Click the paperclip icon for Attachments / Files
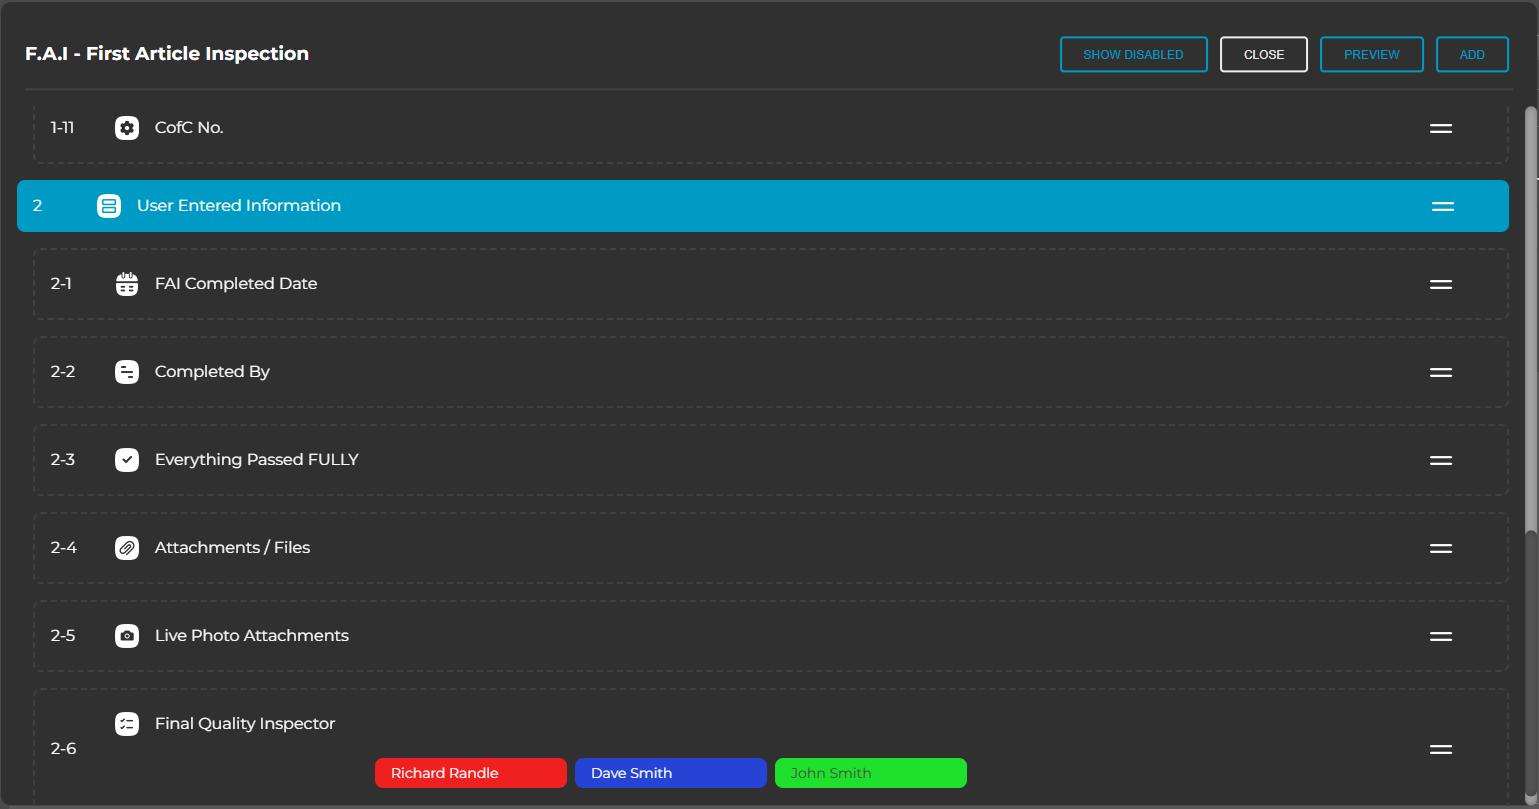Image resolution: width=1539 pixels, height=809 pixels. (127, 548)
